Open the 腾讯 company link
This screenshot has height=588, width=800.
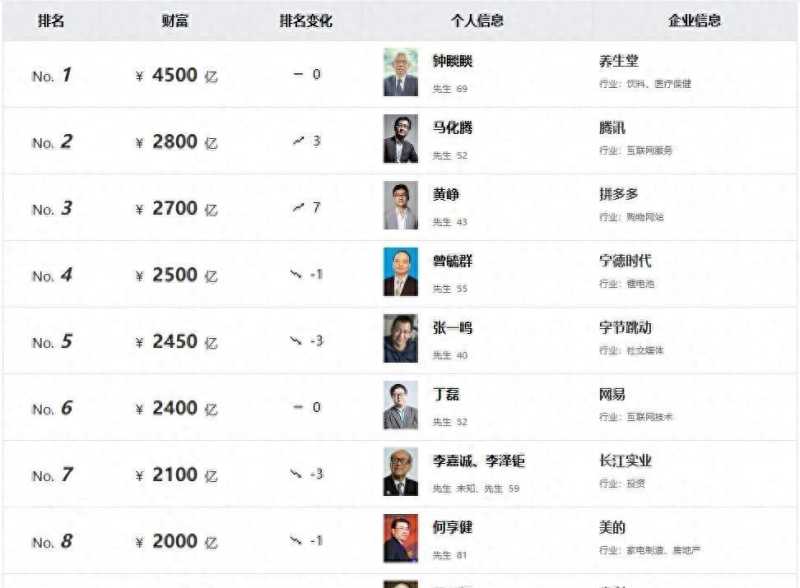coord(612,128)
